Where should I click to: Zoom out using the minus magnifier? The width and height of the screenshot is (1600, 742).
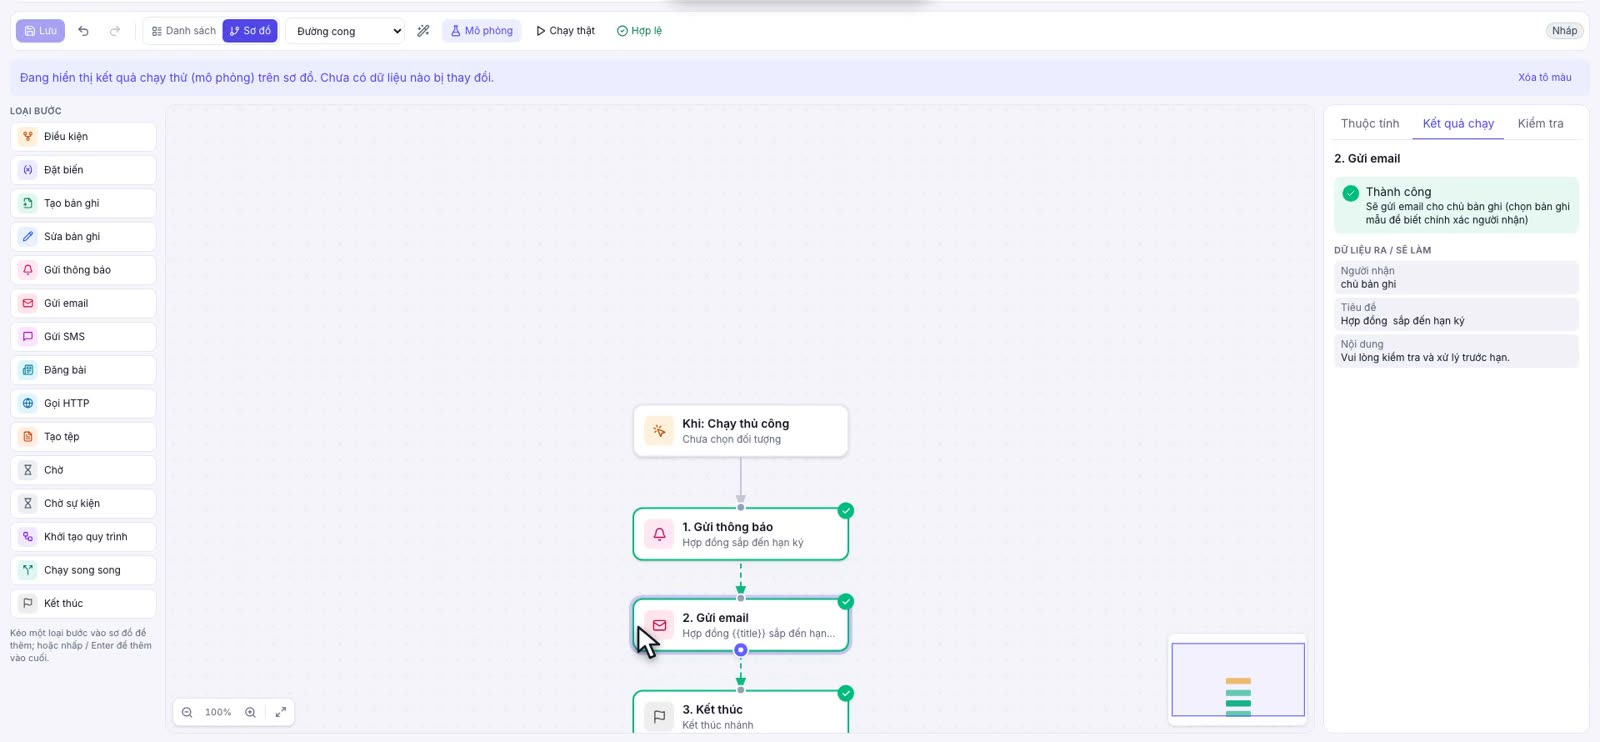187,712
